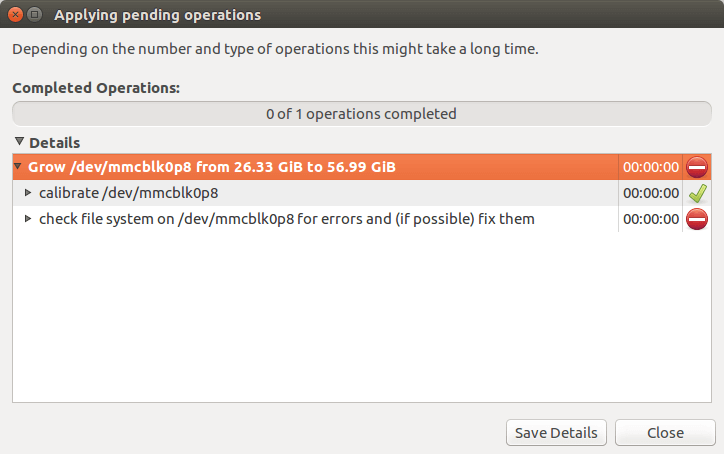This screenshot has height=454, width=724.
Task: Click the round button next to the title bar X
Action: click(34, 15)
